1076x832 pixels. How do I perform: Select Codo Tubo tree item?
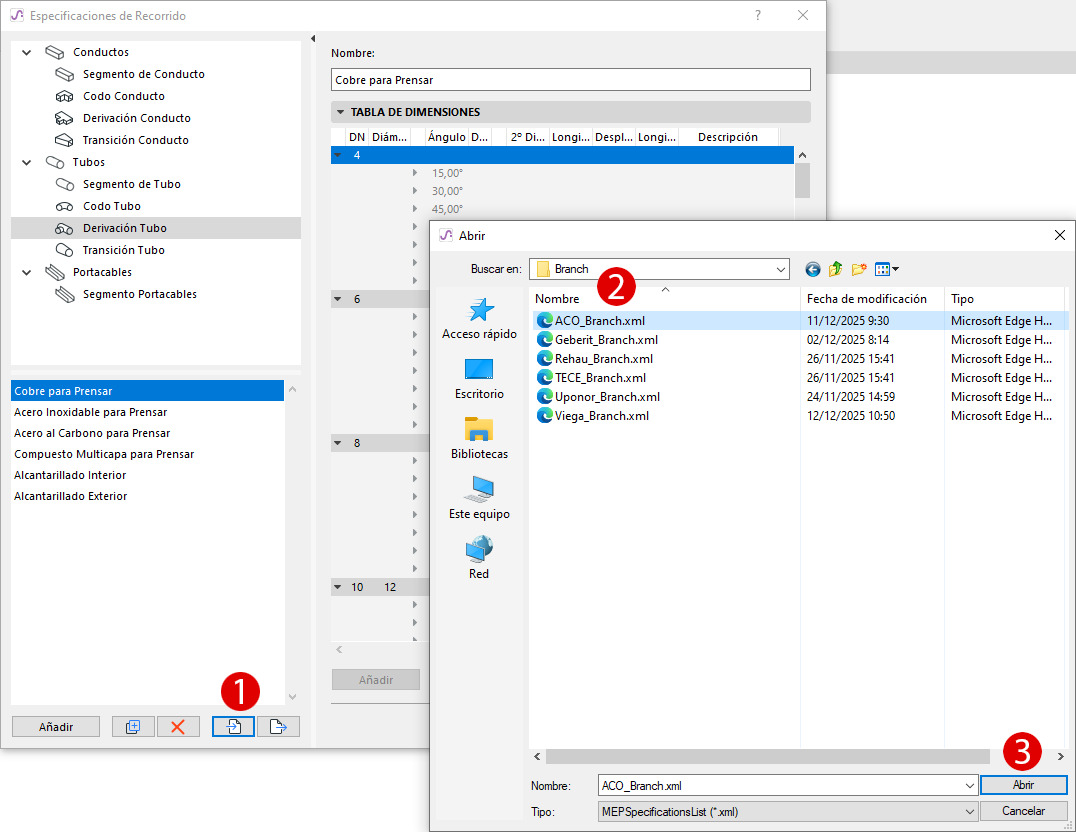[x=111, y=206]
